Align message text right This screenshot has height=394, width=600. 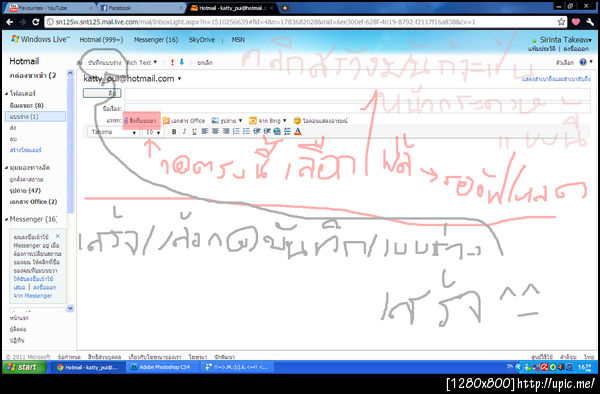click(x=226, y=132)
